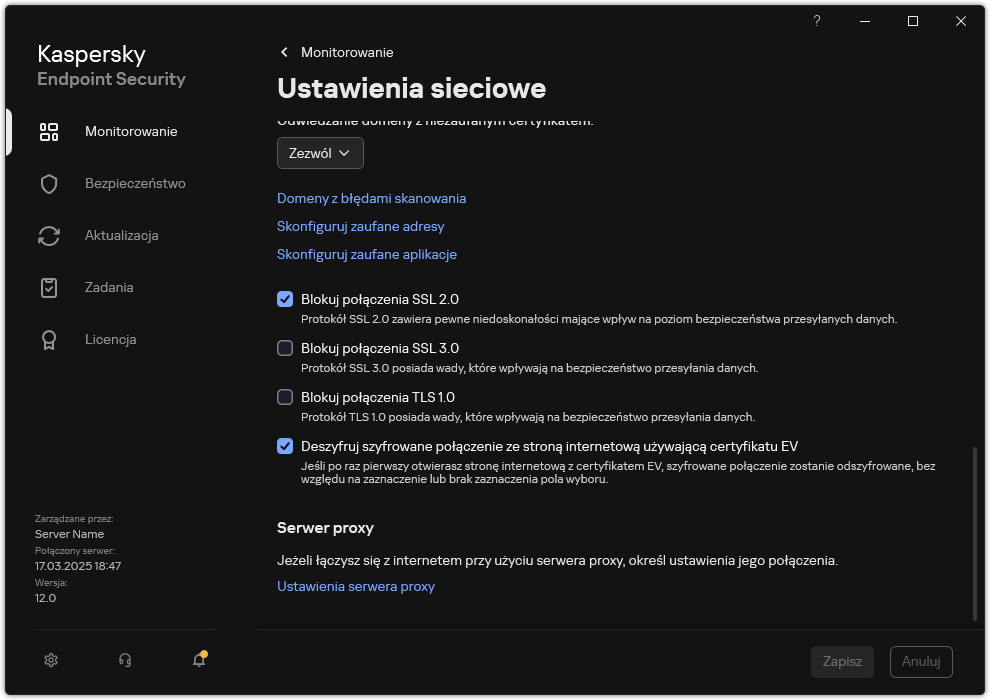Open support with the headset icon

tap(124, 660)
